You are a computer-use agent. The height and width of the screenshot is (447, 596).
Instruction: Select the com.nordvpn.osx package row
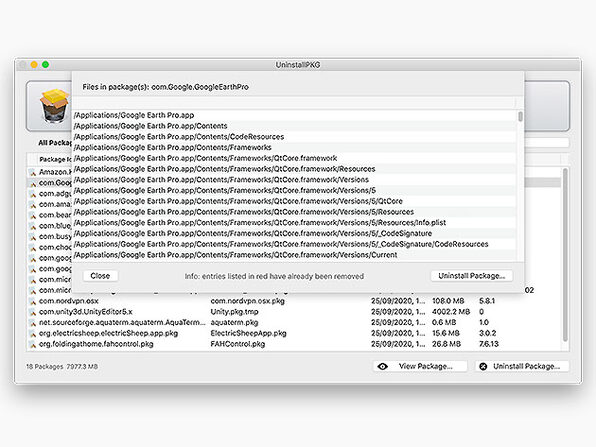point(294,301)
